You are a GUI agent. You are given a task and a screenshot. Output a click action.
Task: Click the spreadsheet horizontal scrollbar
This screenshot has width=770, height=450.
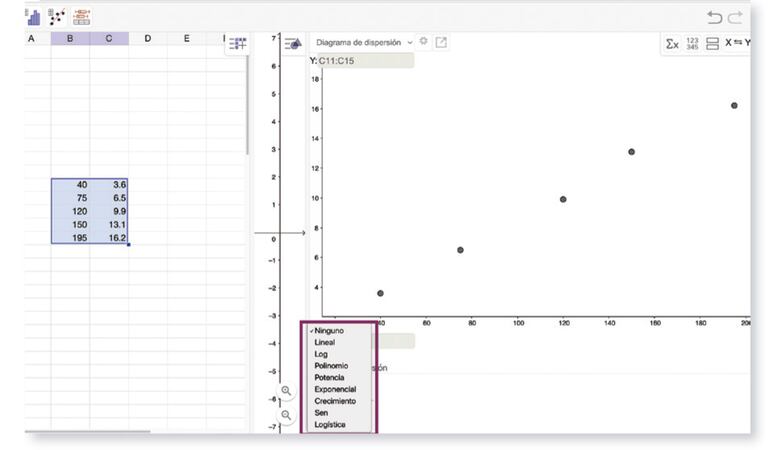coord(88,432)
